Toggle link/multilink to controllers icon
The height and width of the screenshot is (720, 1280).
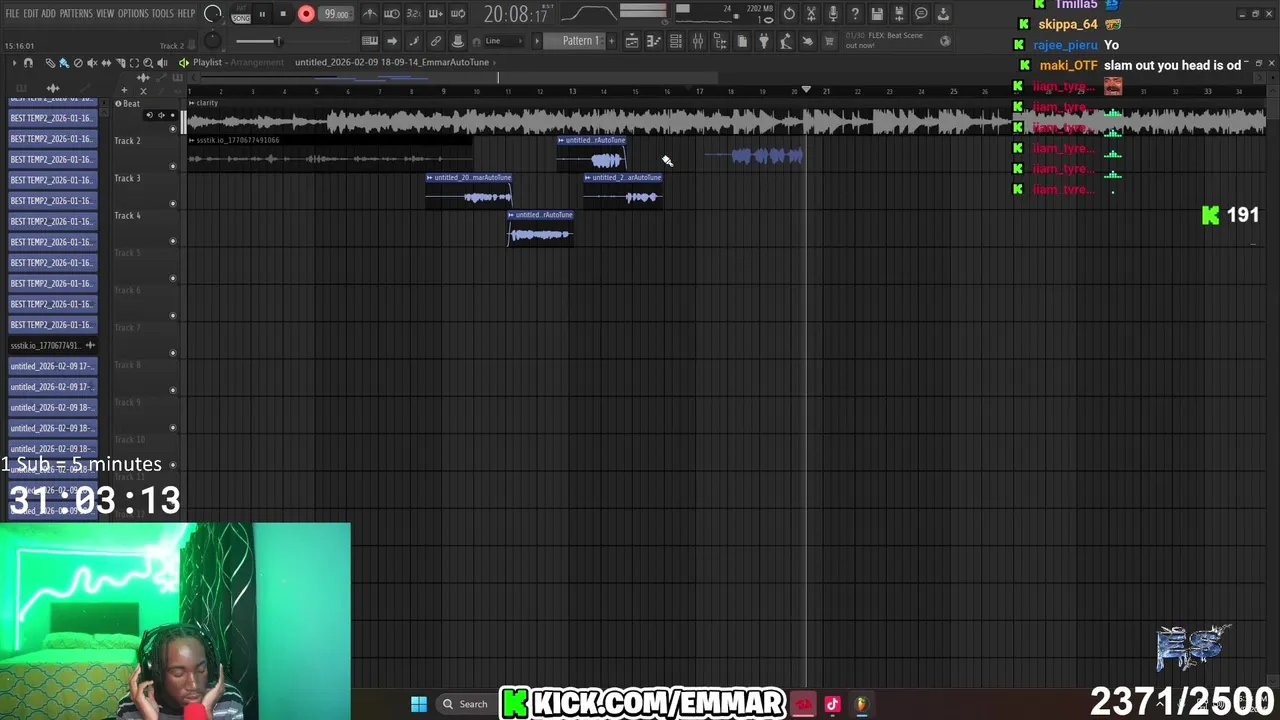[436, 41]
